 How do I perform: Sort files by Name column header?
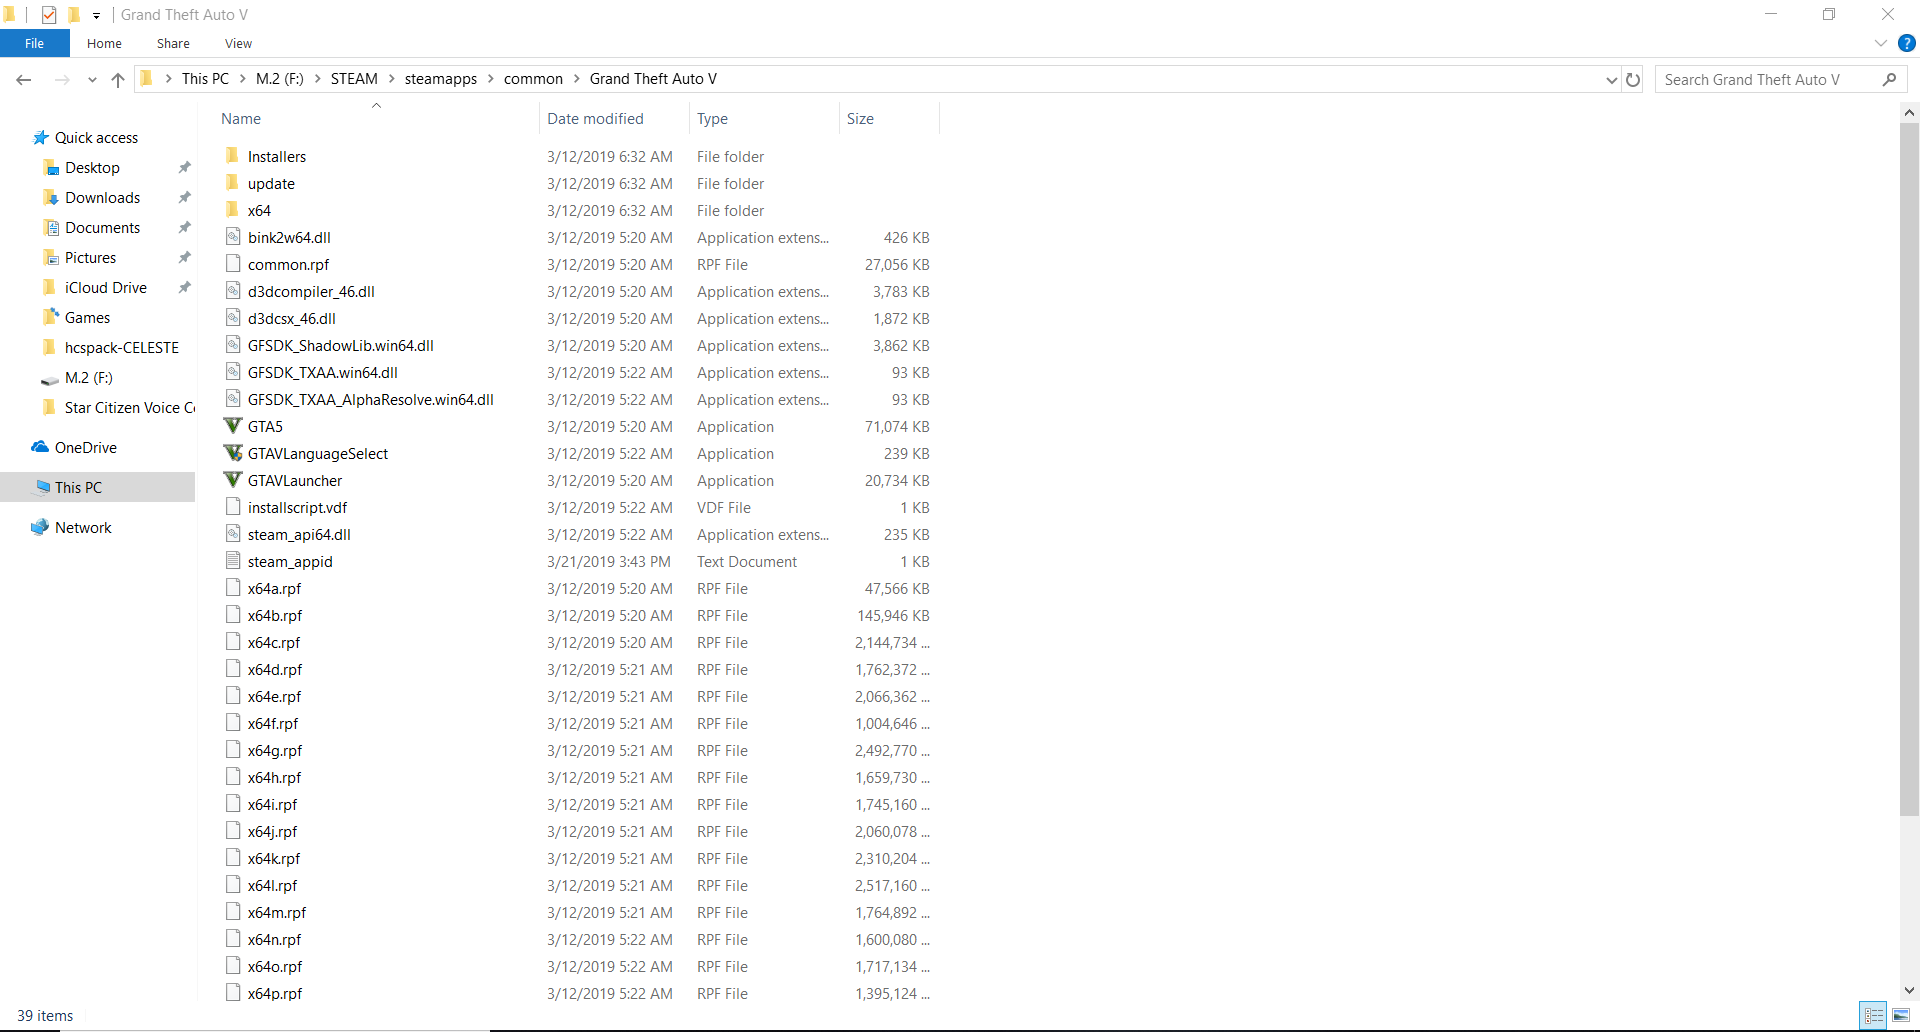[x=376, y=118]
